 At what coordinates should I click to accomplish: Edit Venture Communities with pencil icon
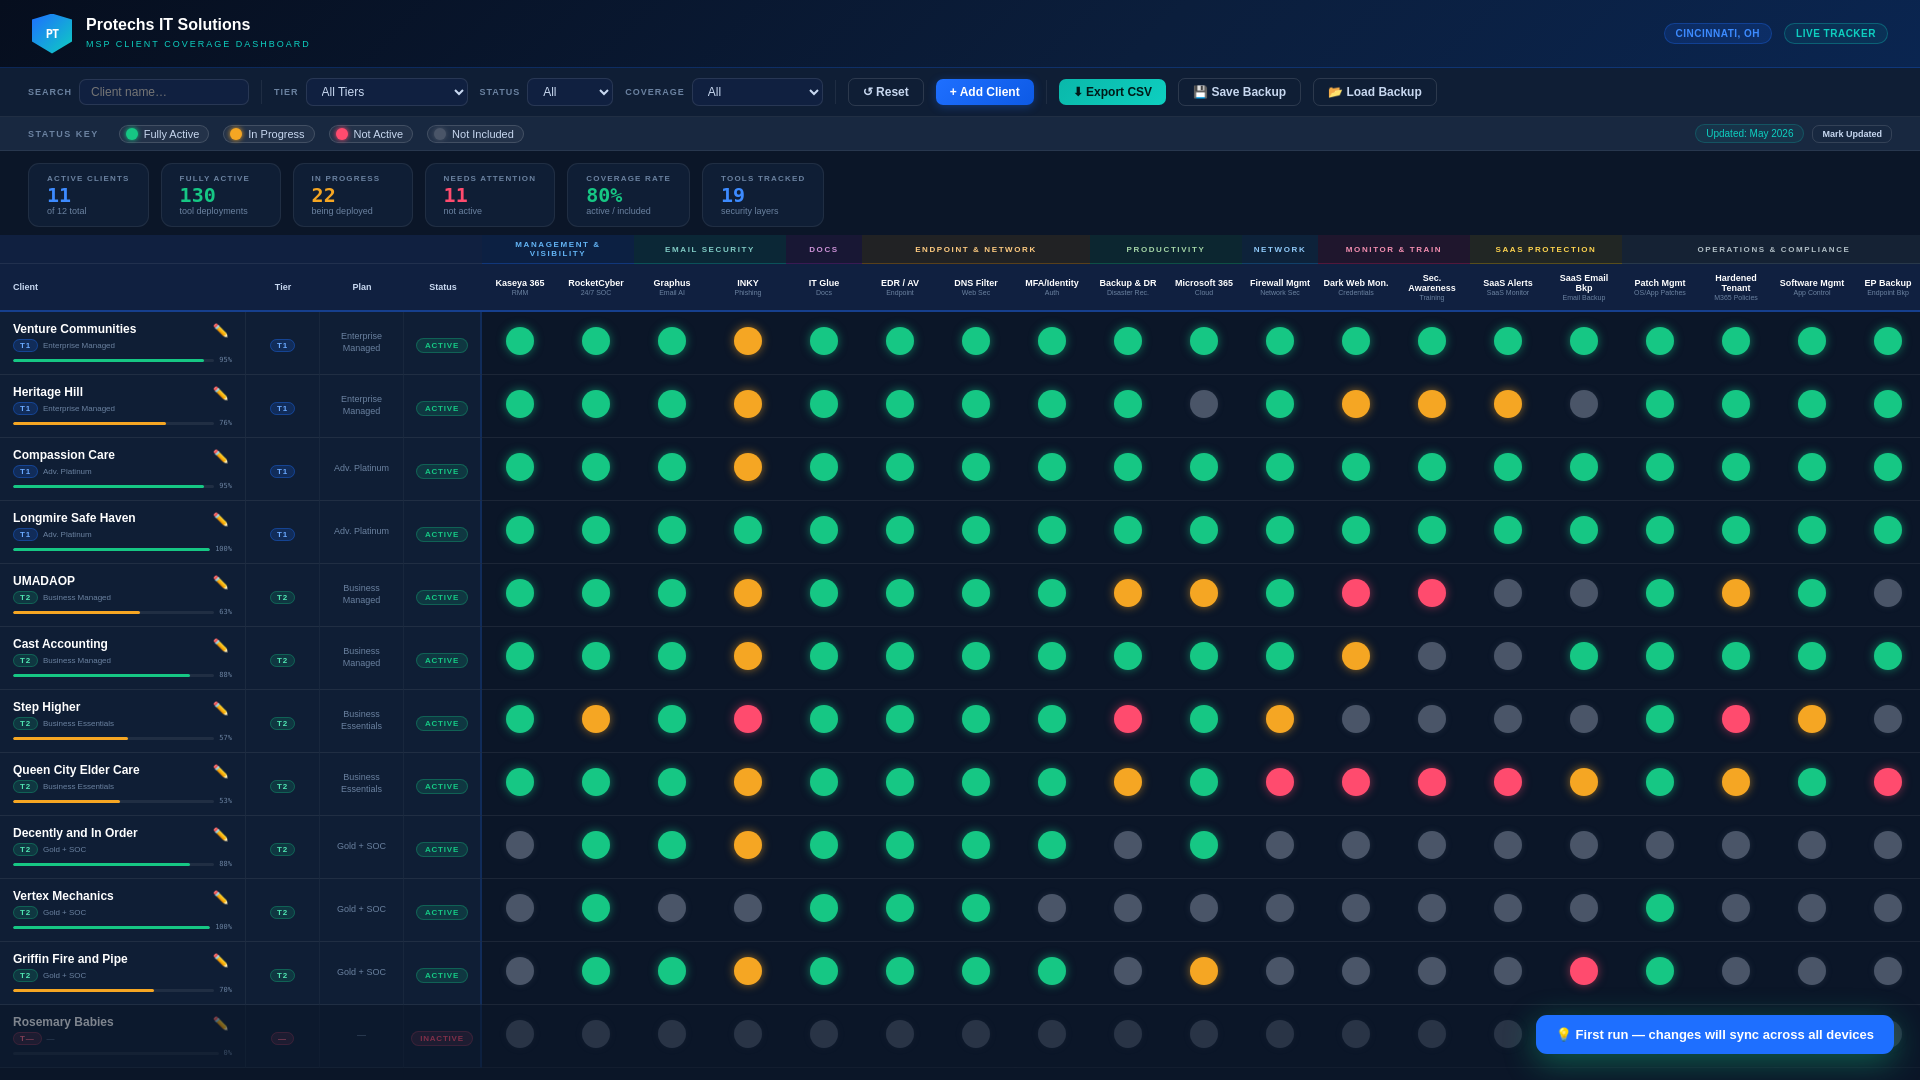coord(220,331)
